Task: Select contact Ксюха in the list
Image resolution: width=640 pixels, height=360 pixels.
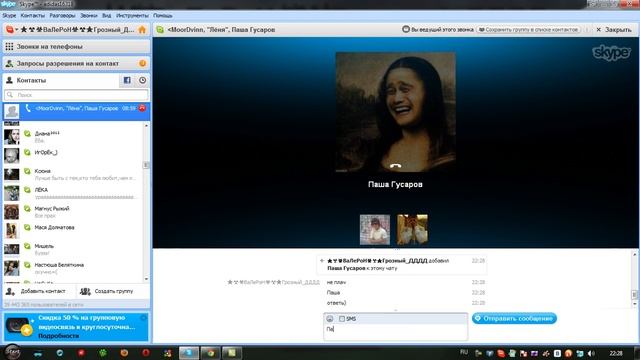Action: 73,174
